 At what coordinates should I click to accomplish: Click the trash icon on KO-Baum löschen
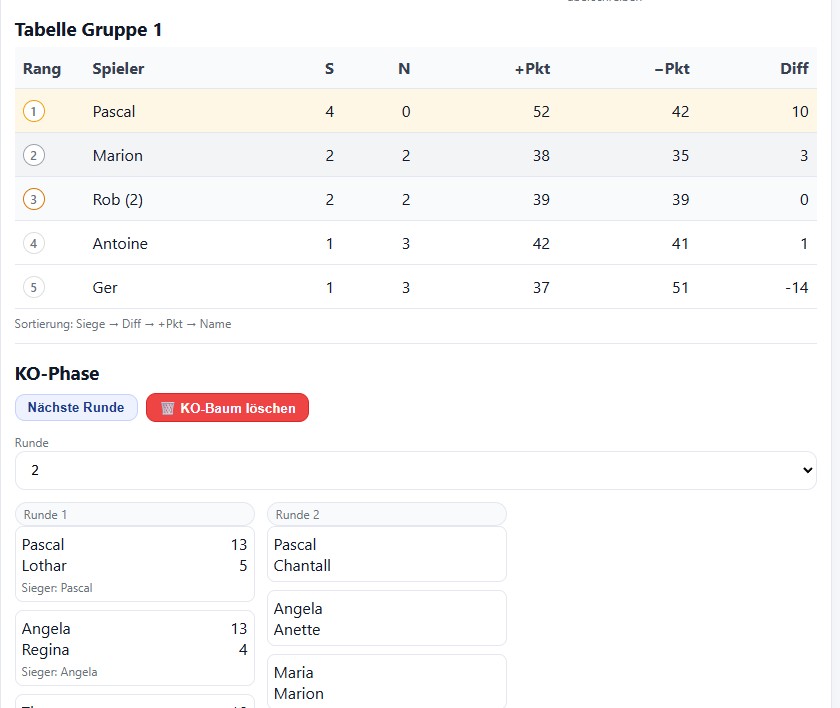166,407
